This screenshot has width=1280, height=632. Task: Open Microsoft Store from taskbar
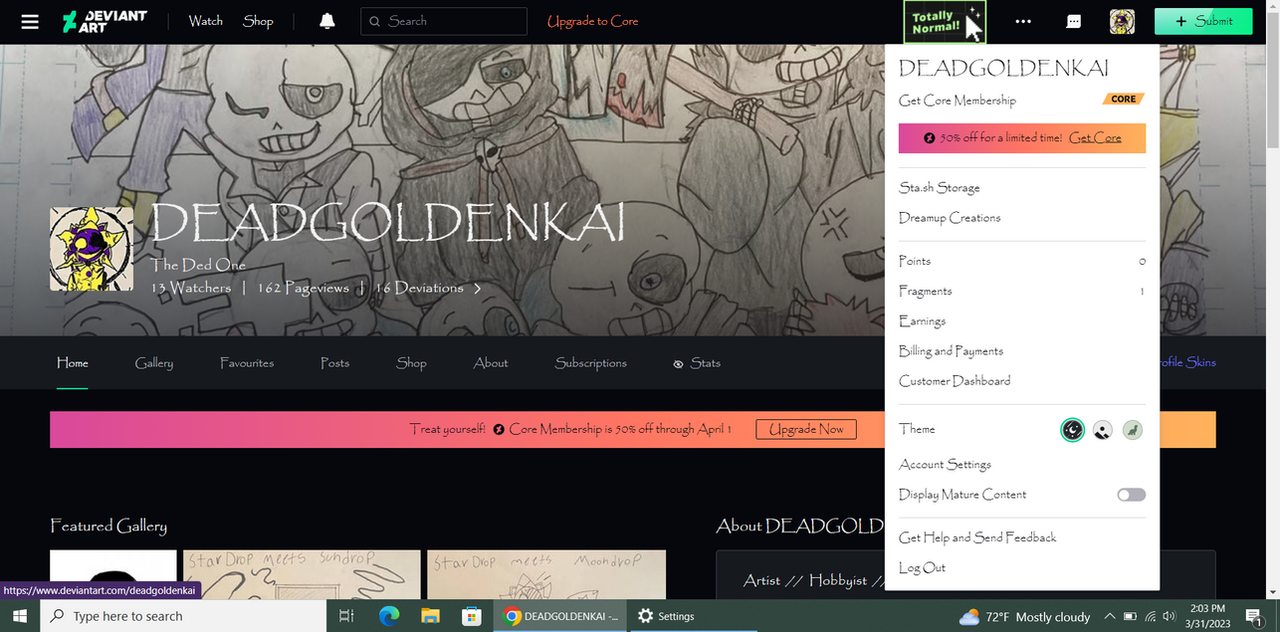[471, 616]
